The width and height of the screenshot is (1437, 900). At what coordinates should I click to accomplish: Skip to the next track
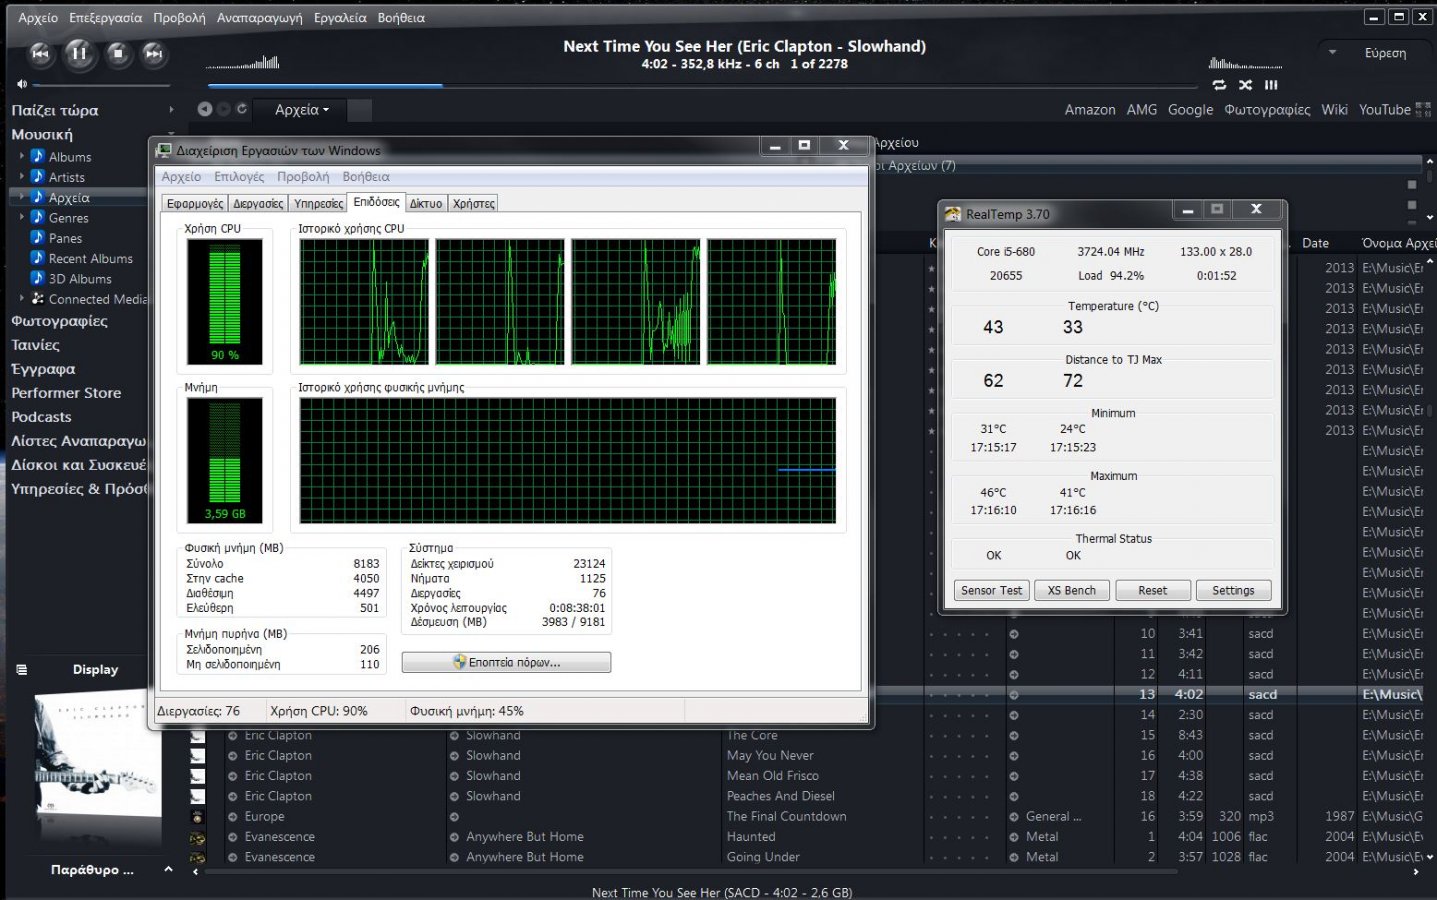pyautogui.click(x=153, y=53)
